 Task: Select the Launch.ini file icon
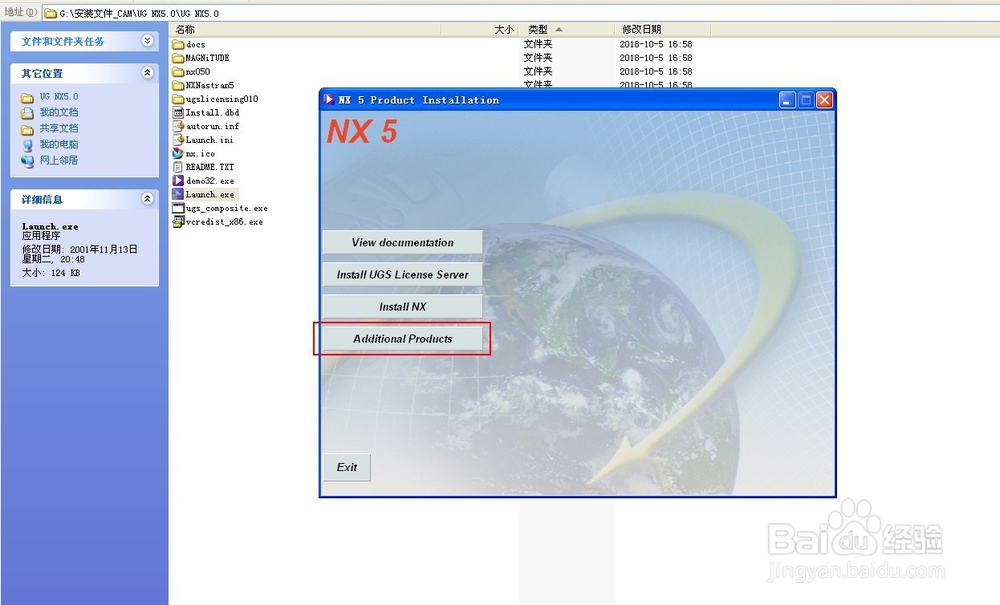click(x=178, y=140)
